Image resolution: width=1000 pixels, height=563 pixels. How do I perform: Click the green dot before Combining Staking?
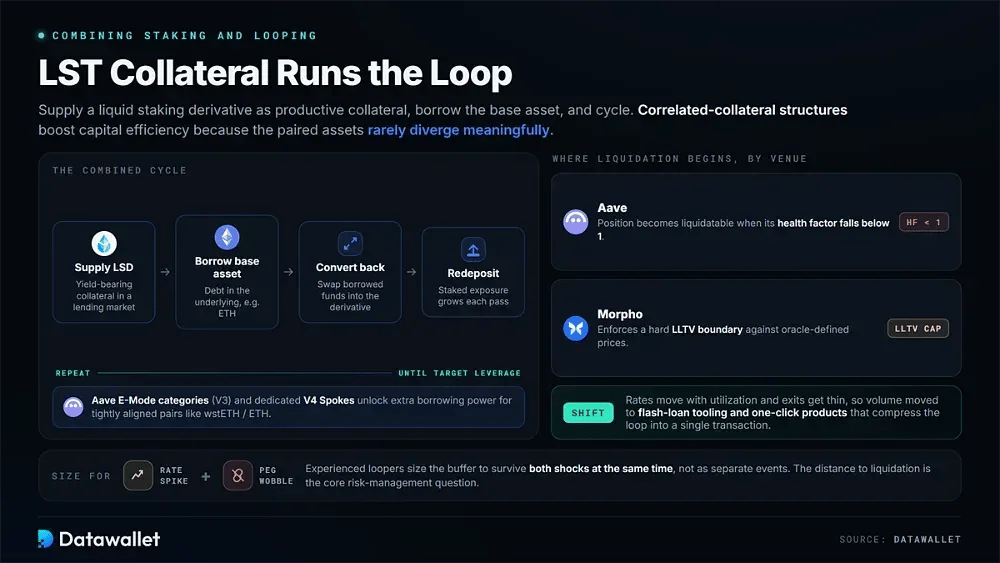[41, 36]
